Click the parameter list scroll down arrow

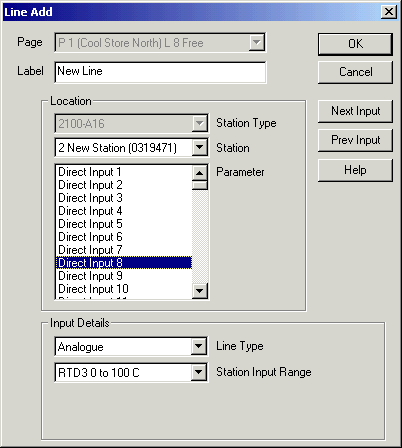tap(200, 290)
